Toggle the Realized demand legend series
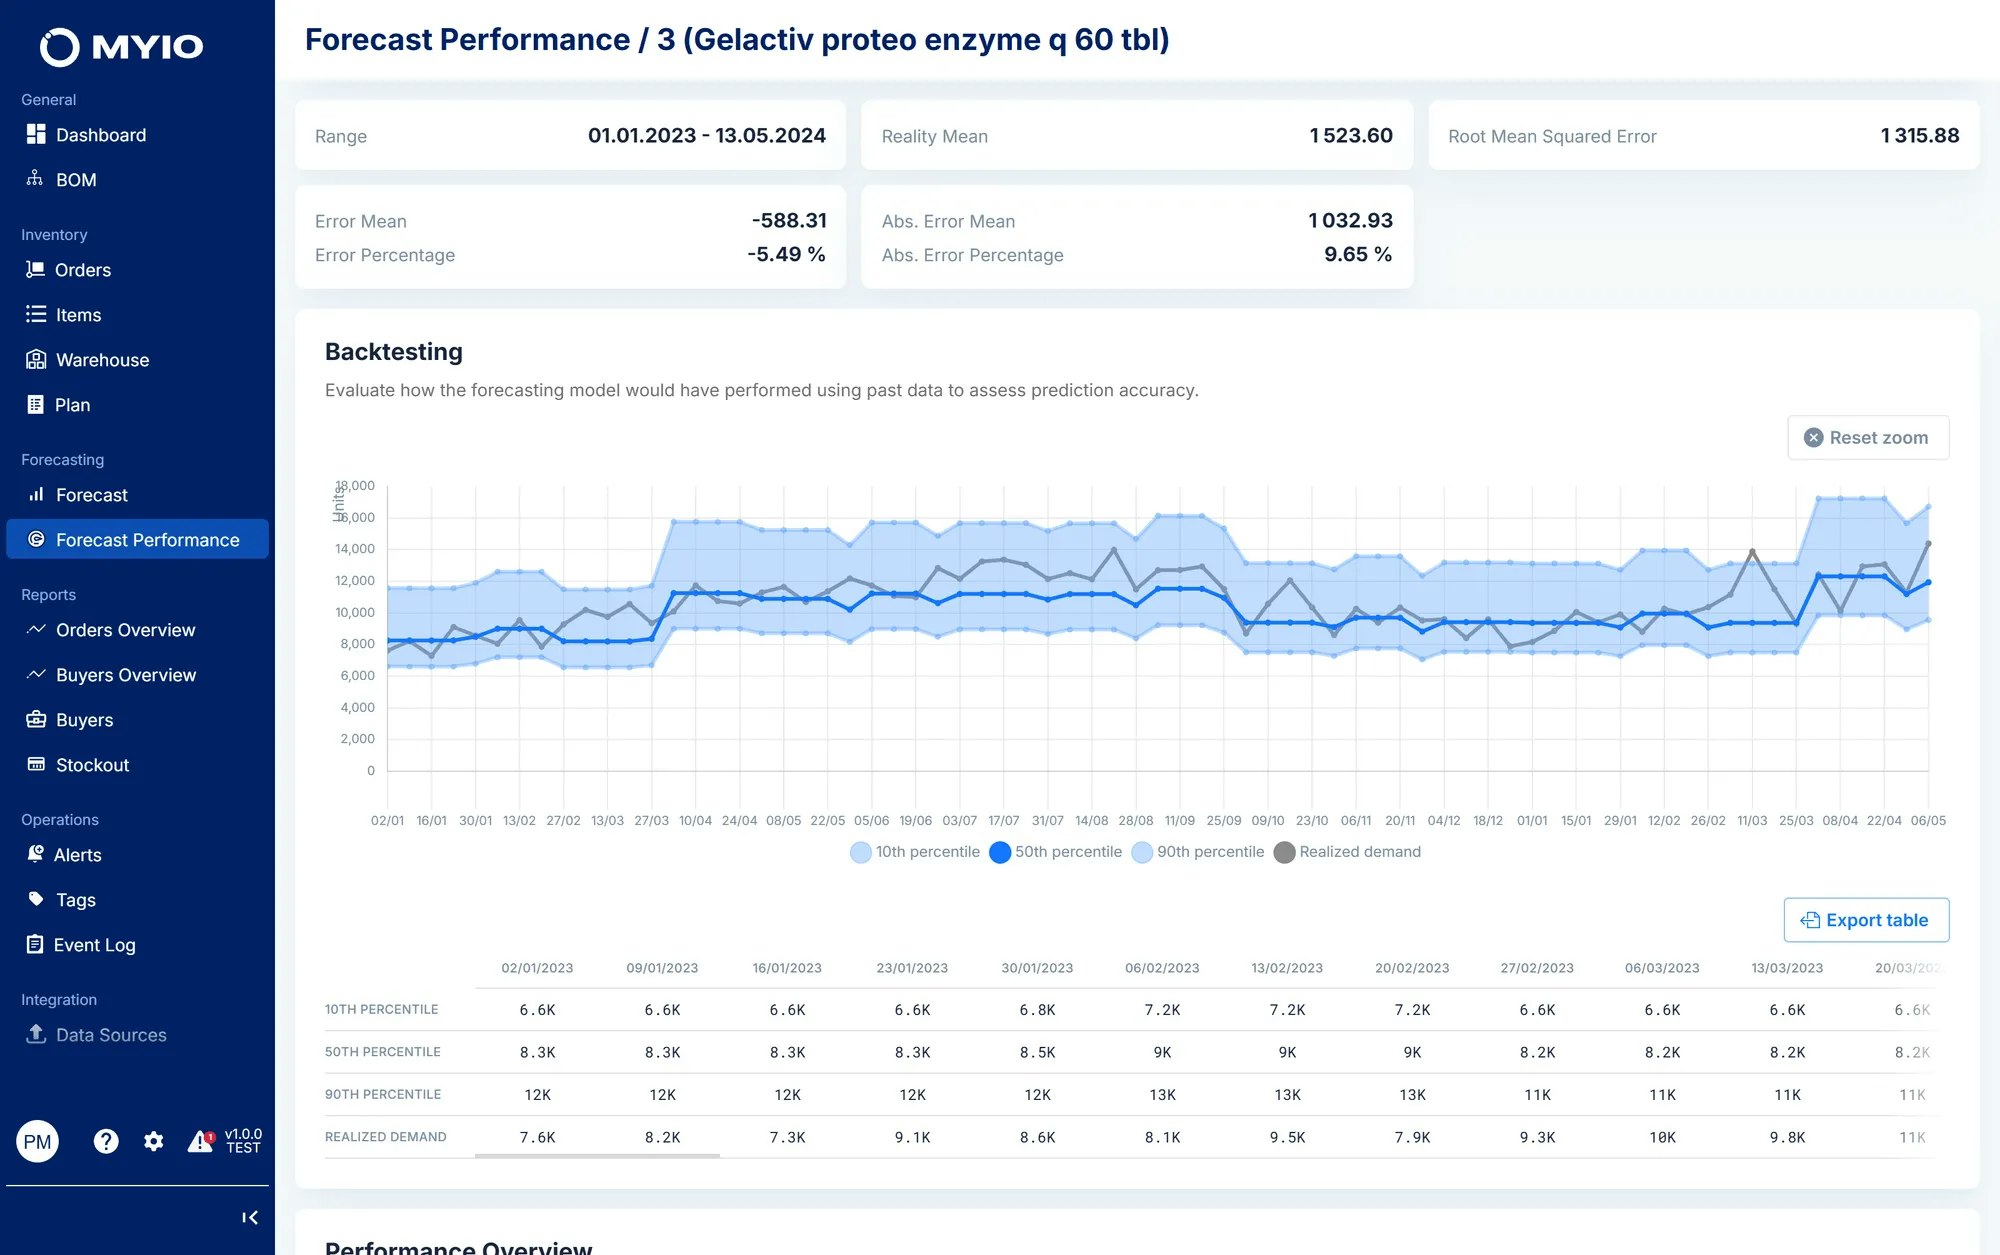The width and height of the screenshot is (2000, 1255). (x=1347, y=852)
